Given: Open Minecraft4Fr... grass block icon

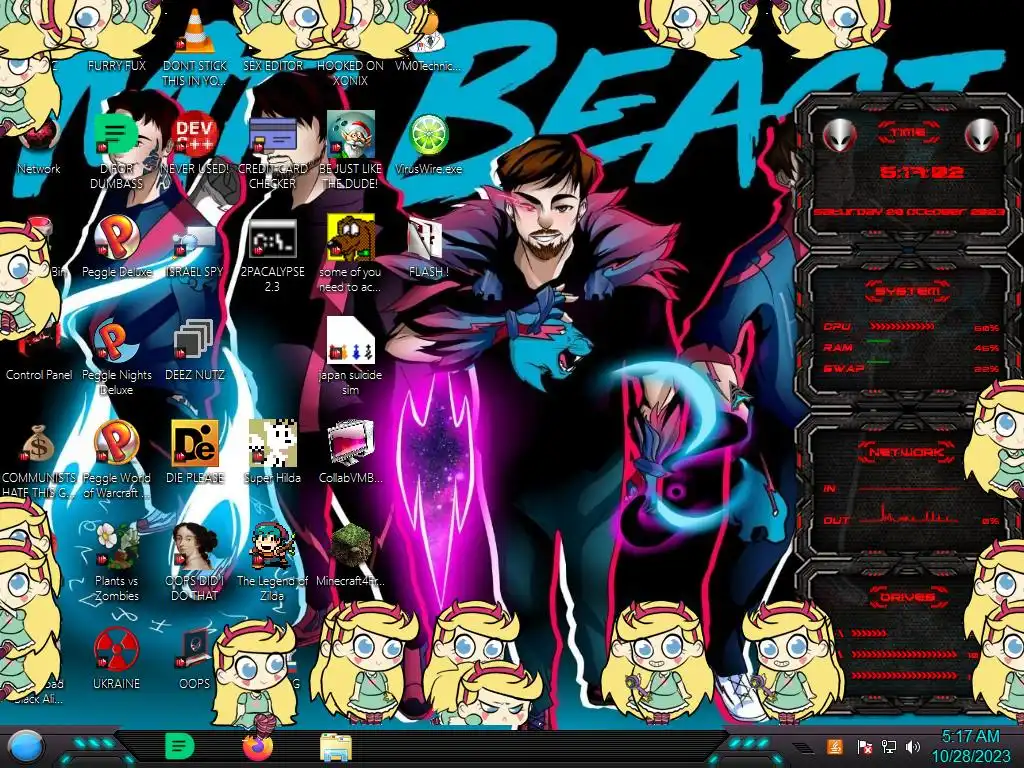Looking at the screenshot, I should 350,556.
